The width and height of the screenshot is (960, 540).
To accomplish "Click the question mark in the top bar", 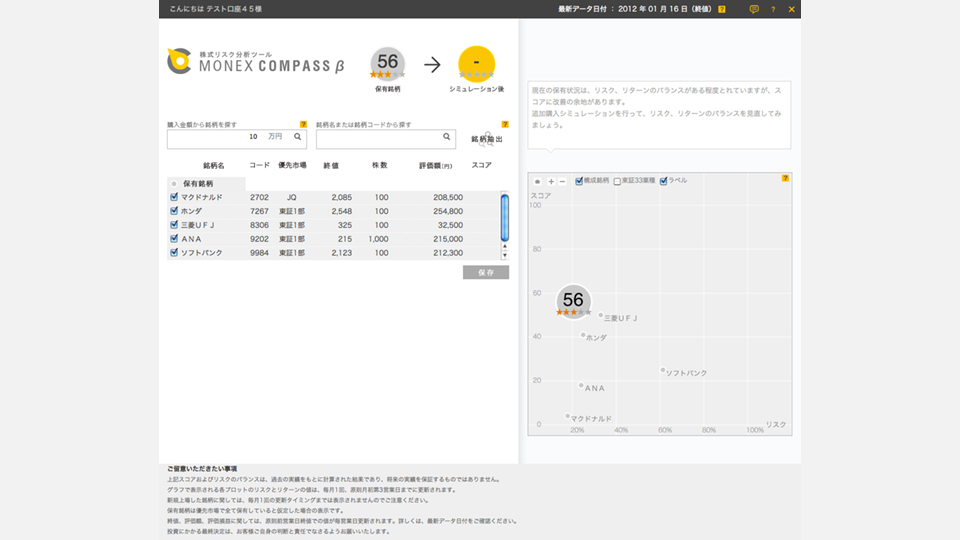I will coord(773,9).
